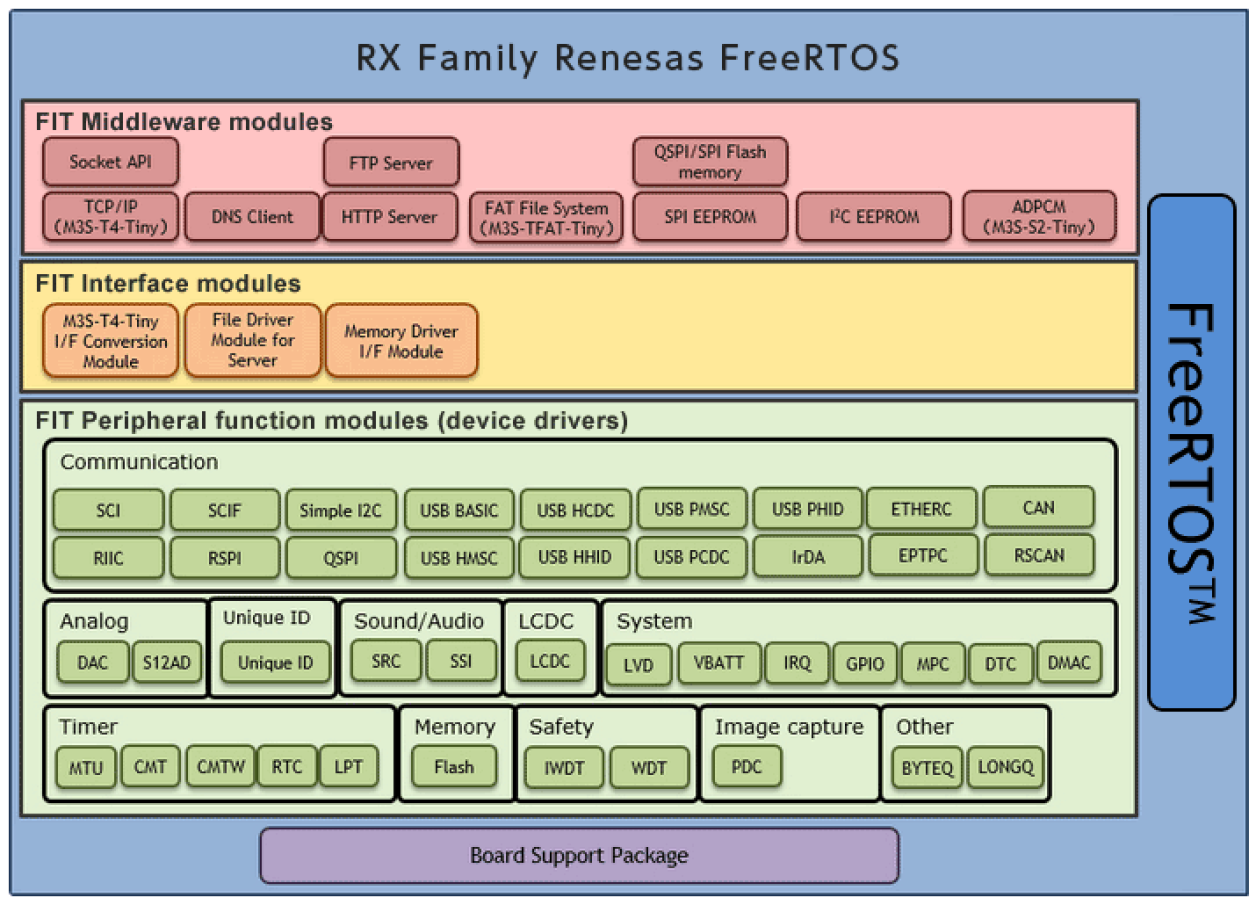Expand the Communication group
The image size is (1256, 905).
tap(139, 462)
